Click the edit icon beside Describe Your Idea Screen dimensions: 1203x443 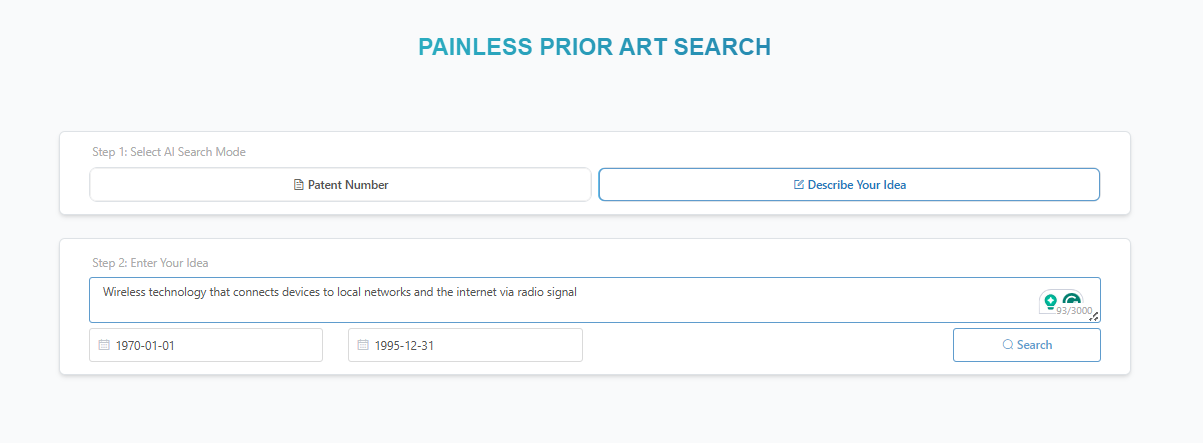click(x=798, y=185)
